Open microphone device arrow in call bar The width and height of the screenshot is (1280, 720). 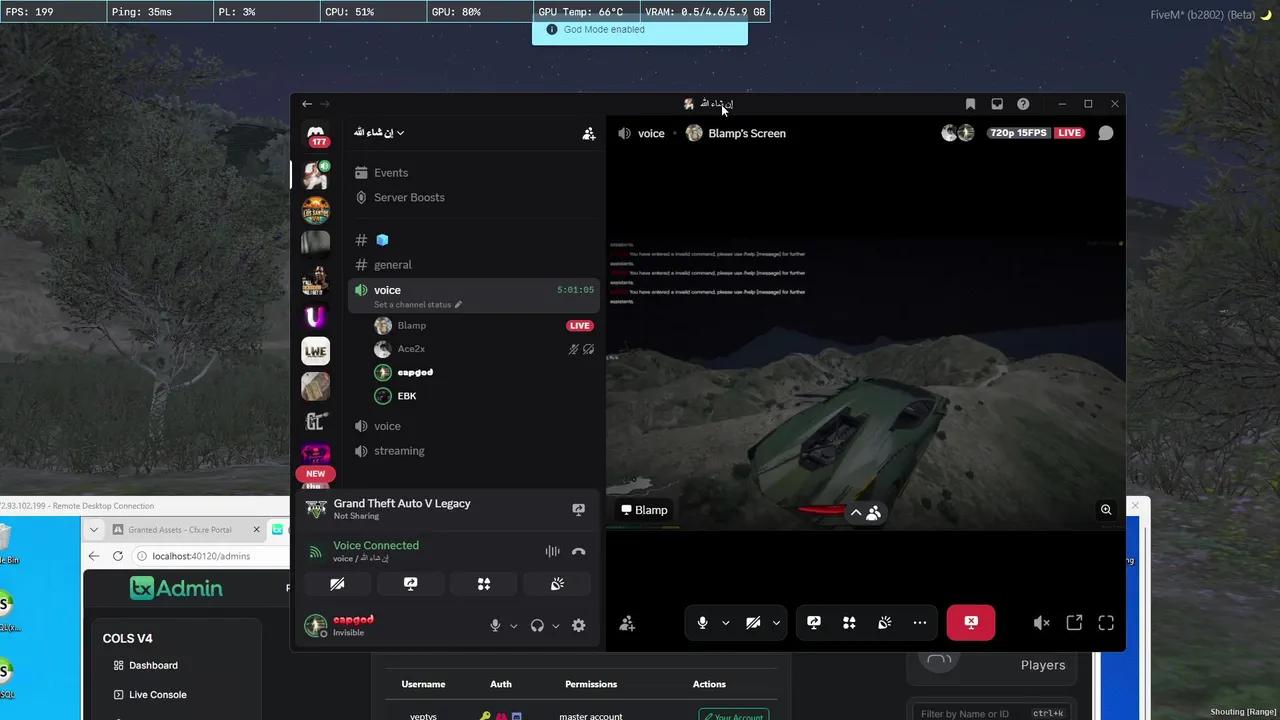coord(725,623)
